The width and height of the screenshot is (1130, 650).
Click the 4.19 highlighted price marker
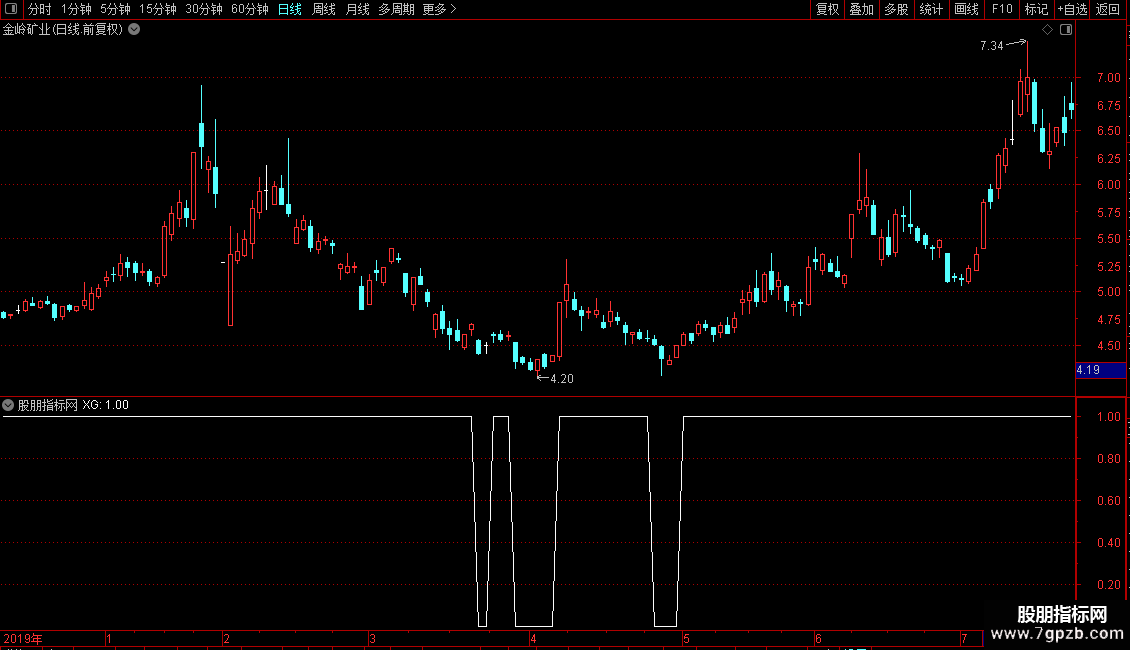(x=1100, y=370)
